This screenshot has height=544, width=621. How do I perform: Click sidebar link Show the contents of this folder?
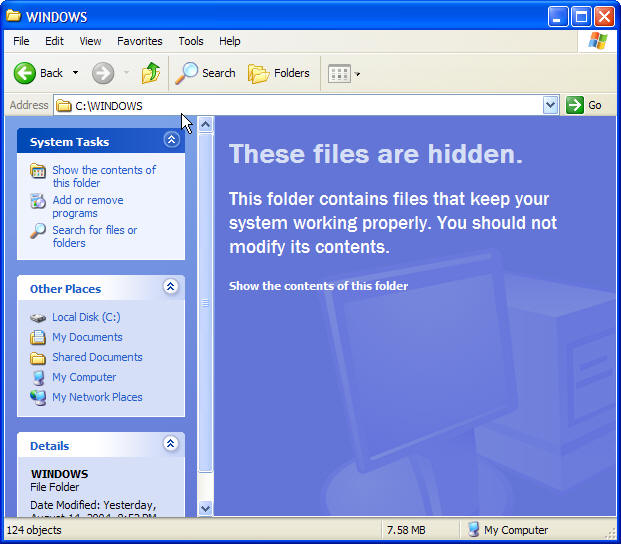(x=104, y=177)
